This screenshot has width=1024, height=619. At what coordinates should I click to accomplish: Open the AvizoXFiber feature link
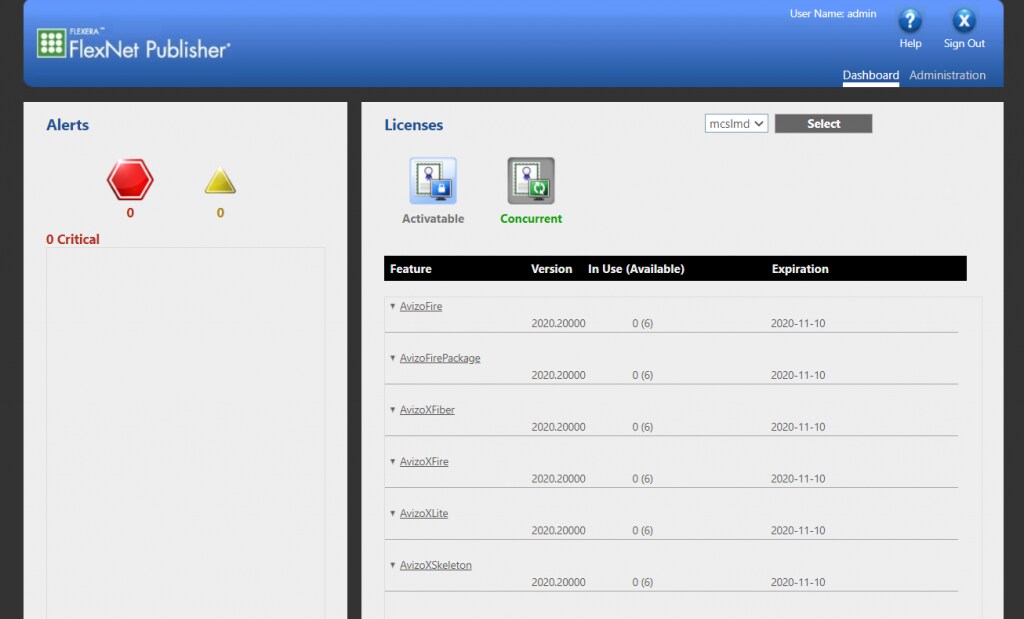click(x=426, y=410)
